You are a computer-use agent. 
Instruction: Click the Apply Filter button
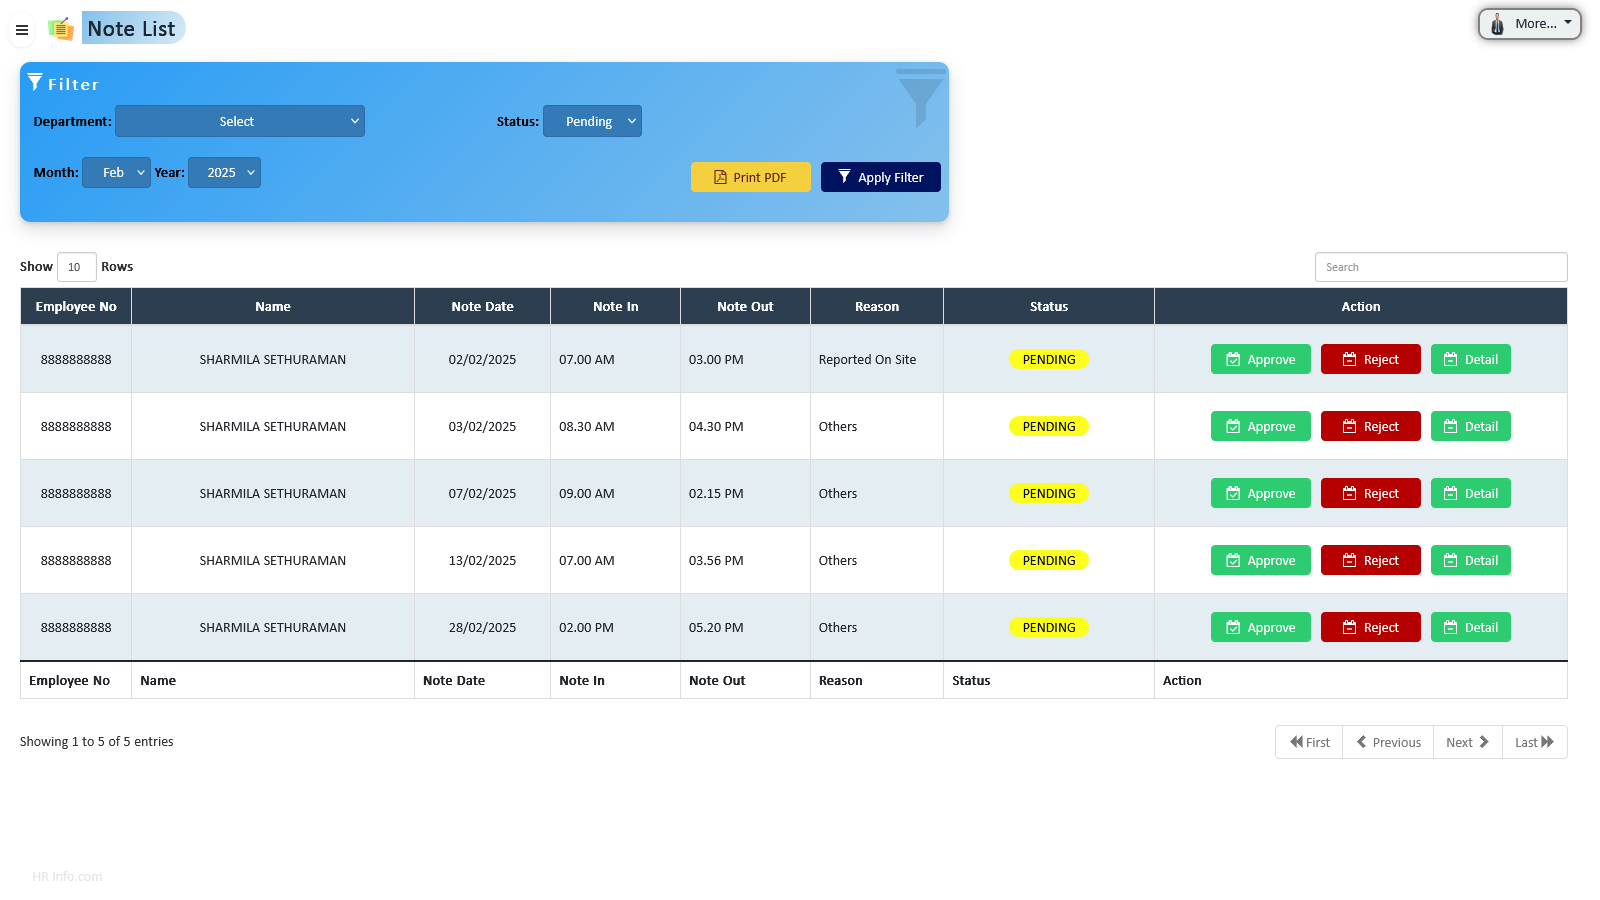(x=880, y=177)
